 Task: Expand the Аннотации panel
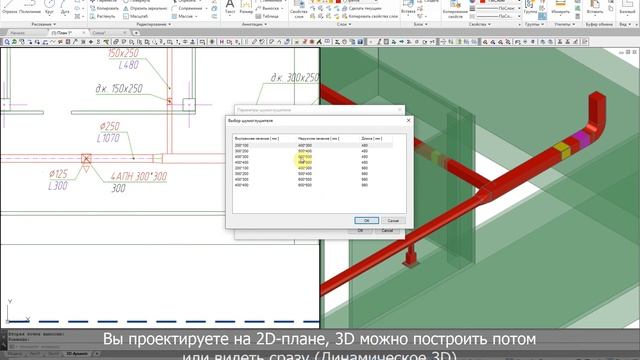[254, 24]
